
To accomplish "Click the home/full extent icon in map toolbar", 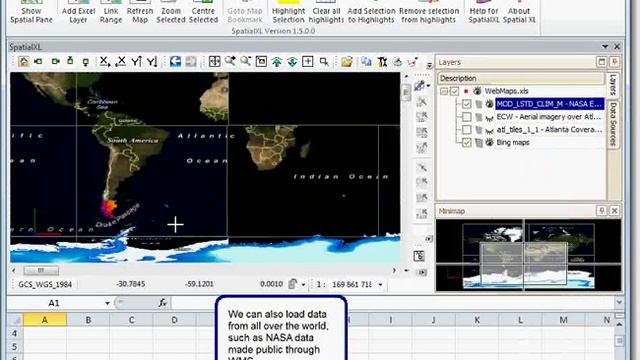I will click(x=24, y=62).
